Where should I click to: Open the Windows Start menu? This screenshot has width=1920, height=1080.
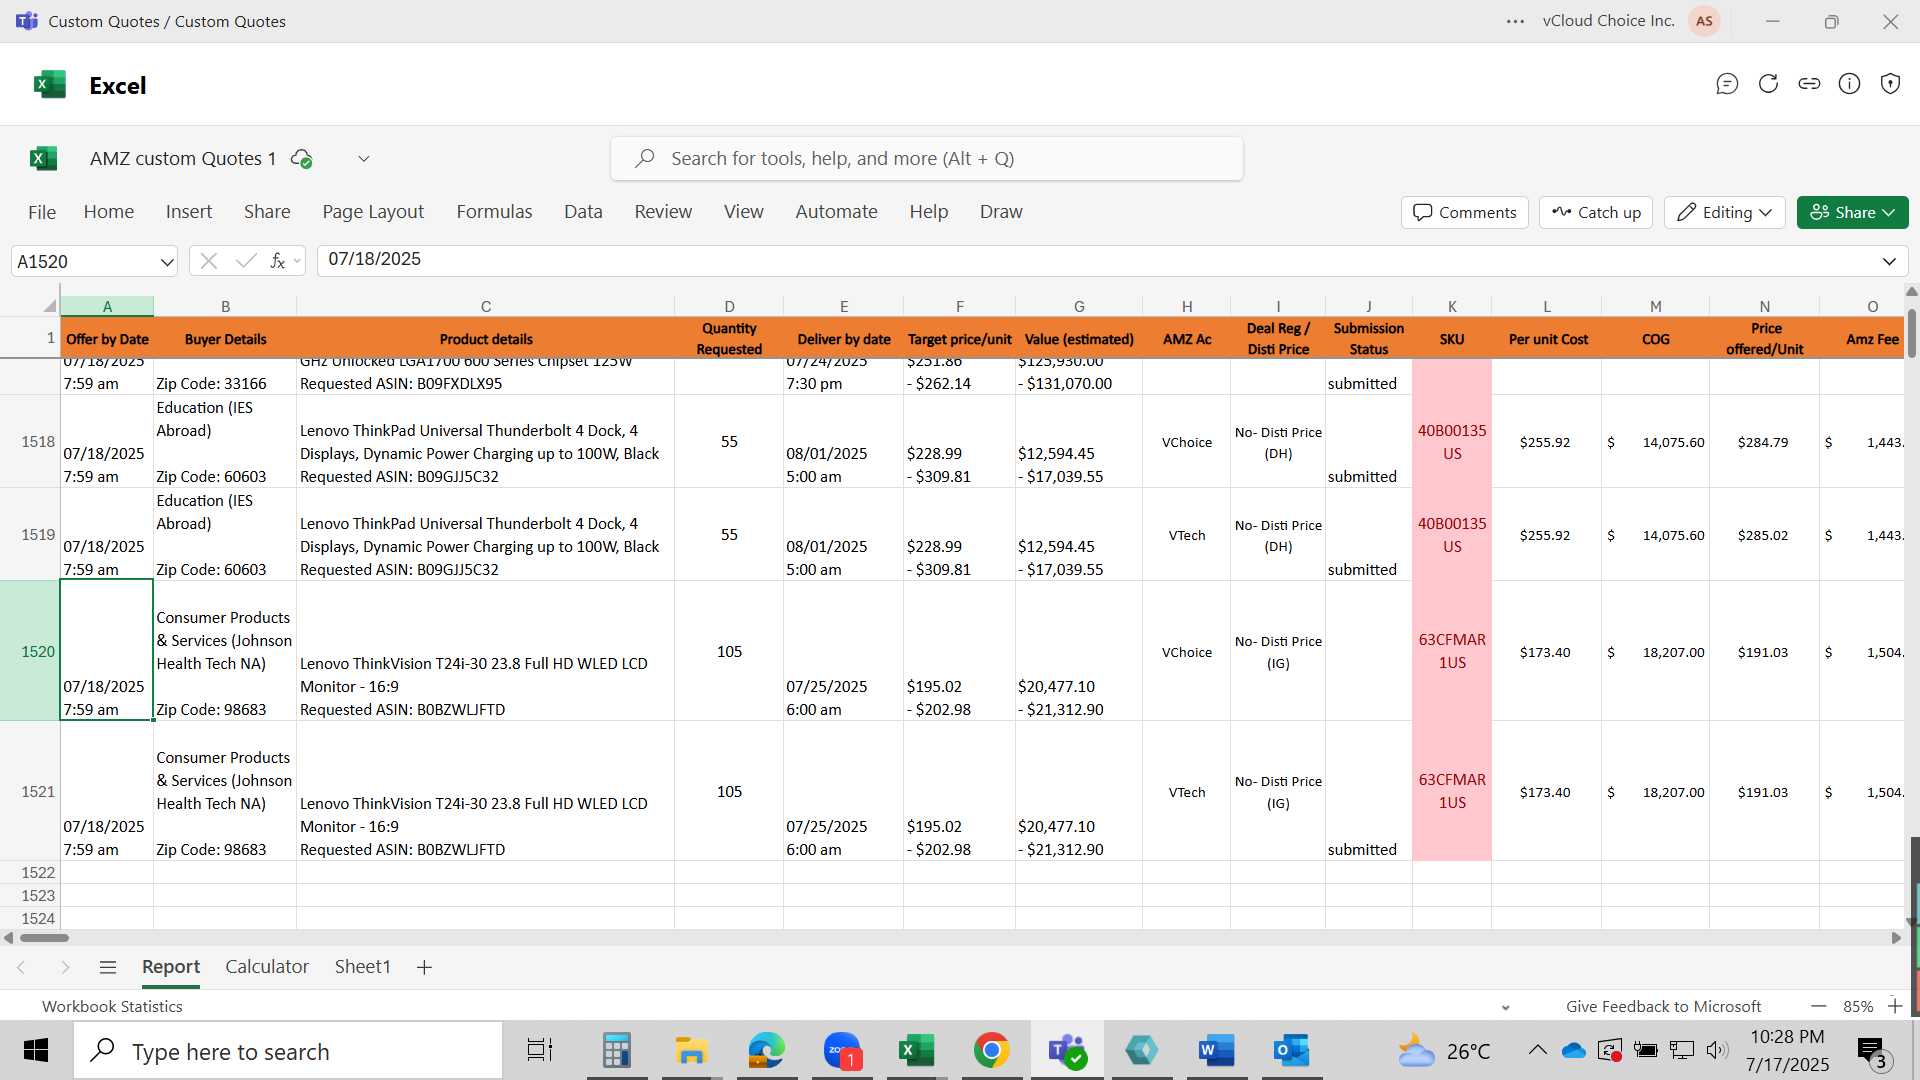(36, 1051)
